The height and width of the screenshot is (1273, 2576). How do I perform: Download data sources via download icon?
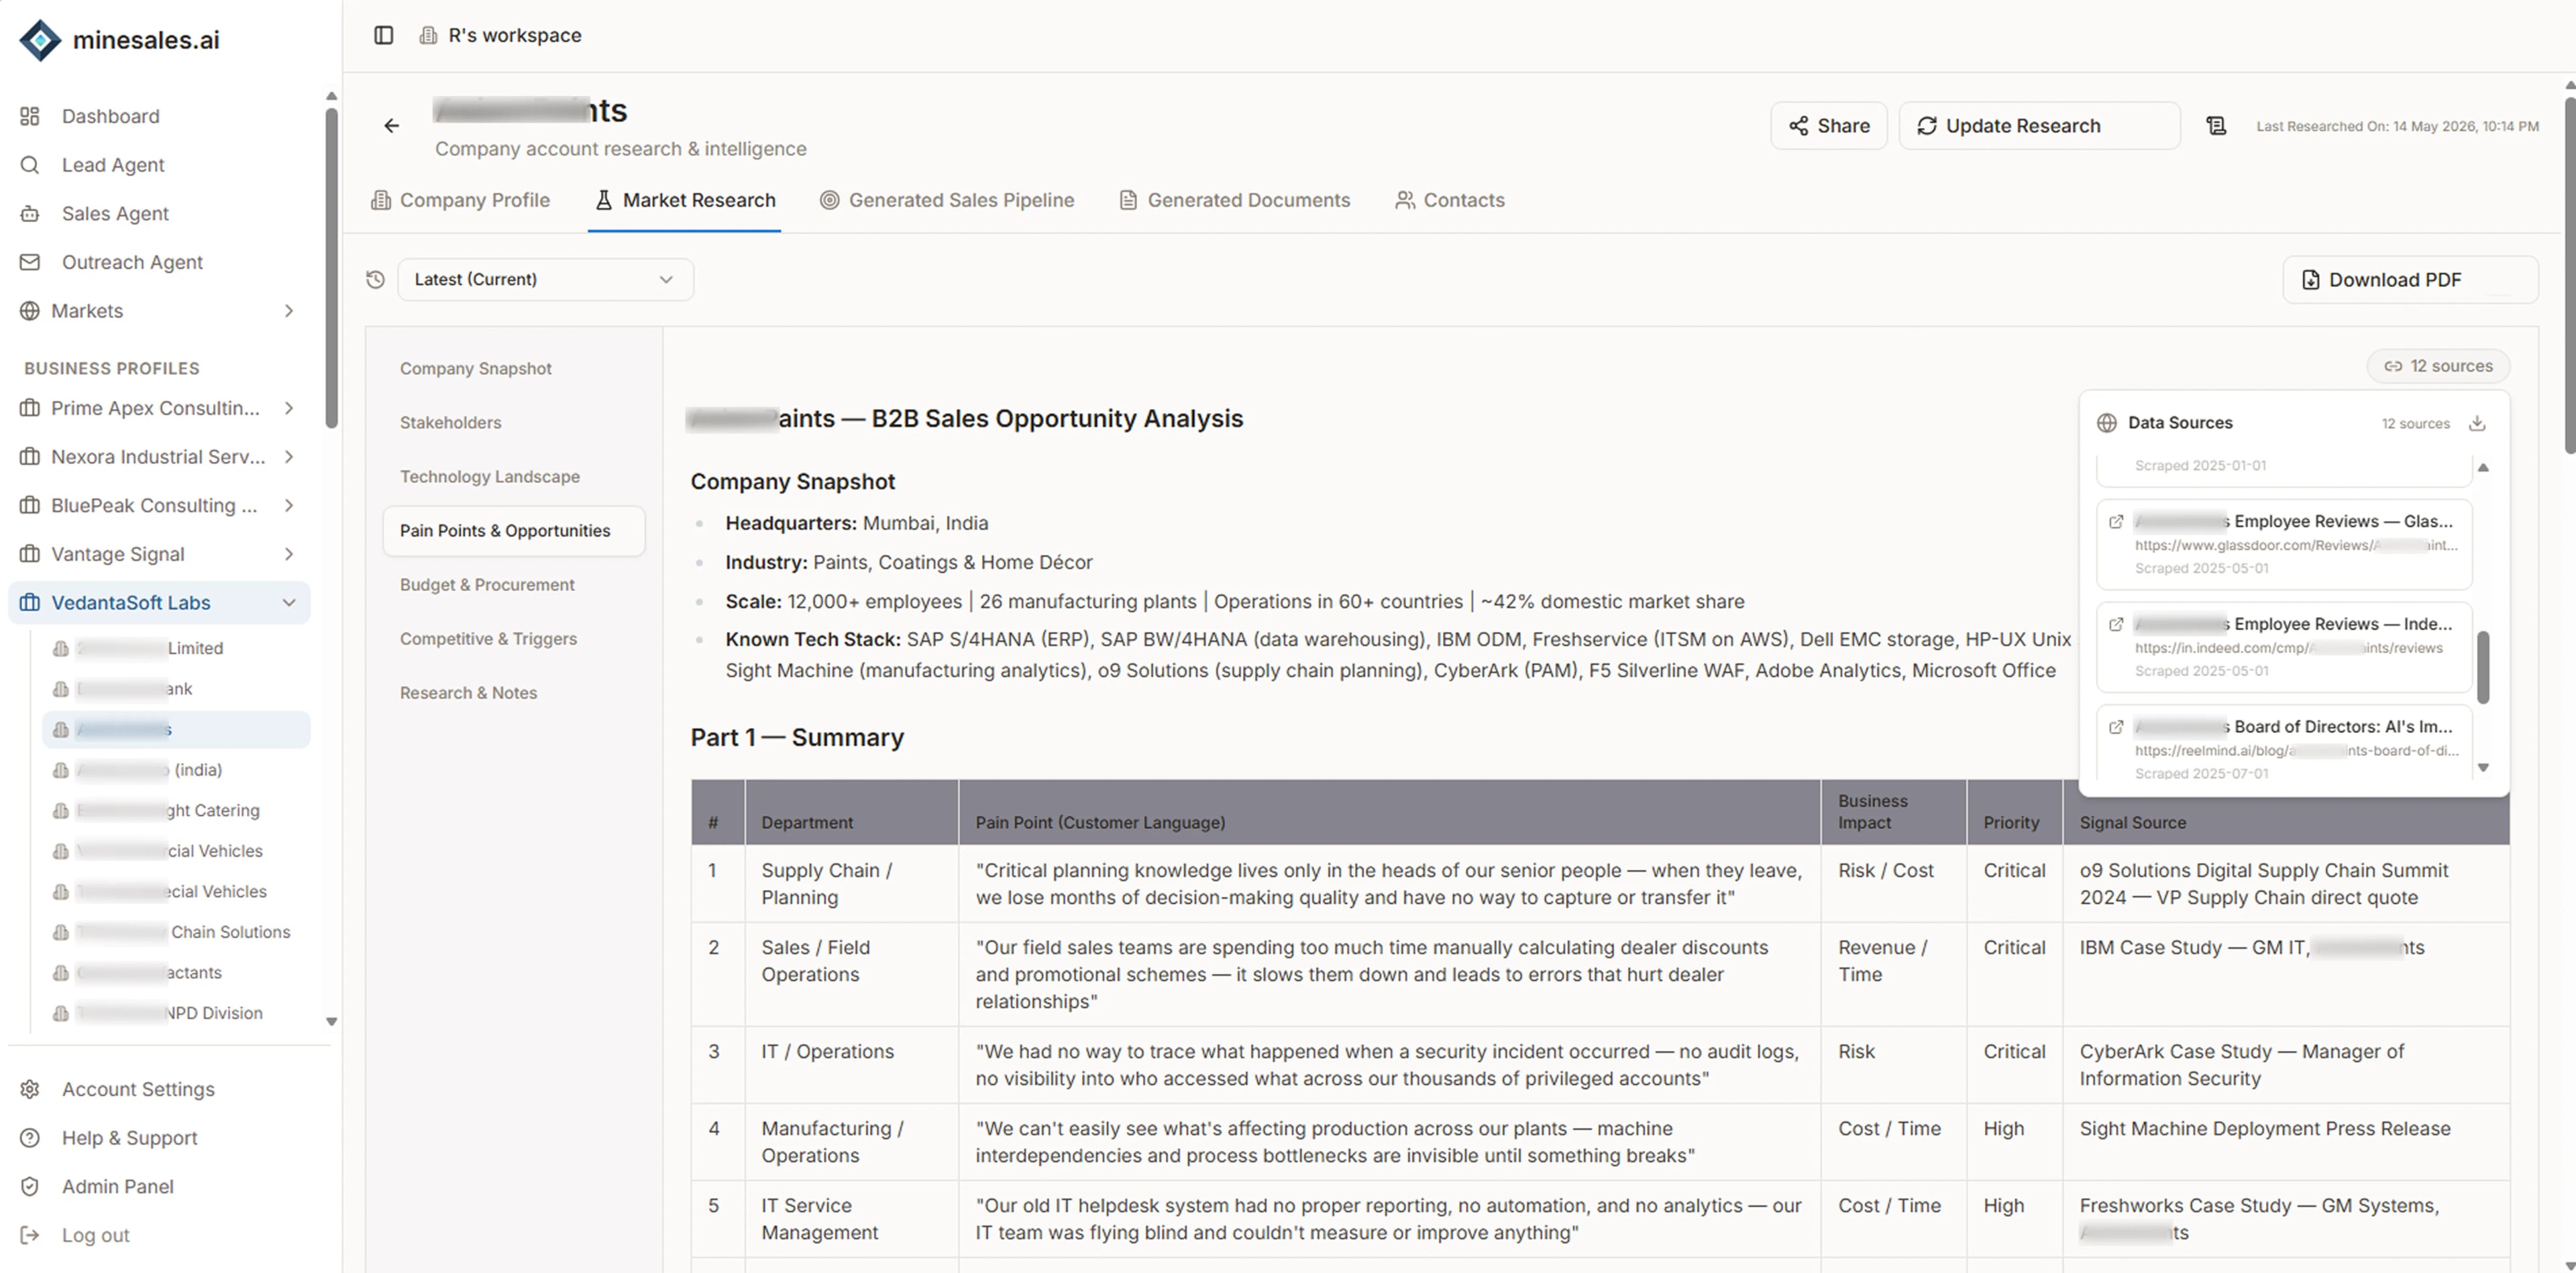(x=2477, y=423)
